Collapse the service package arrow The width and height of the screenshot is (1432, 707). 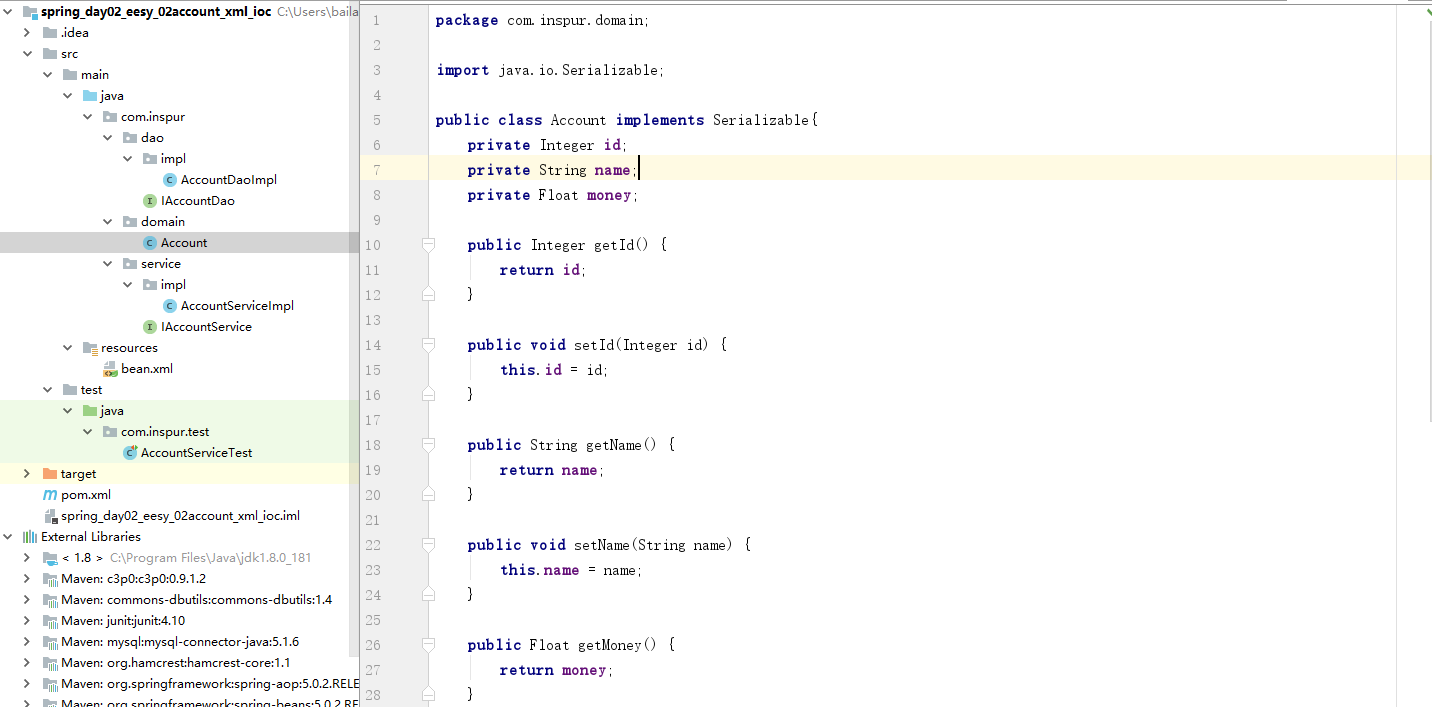(x=107, y=264)
